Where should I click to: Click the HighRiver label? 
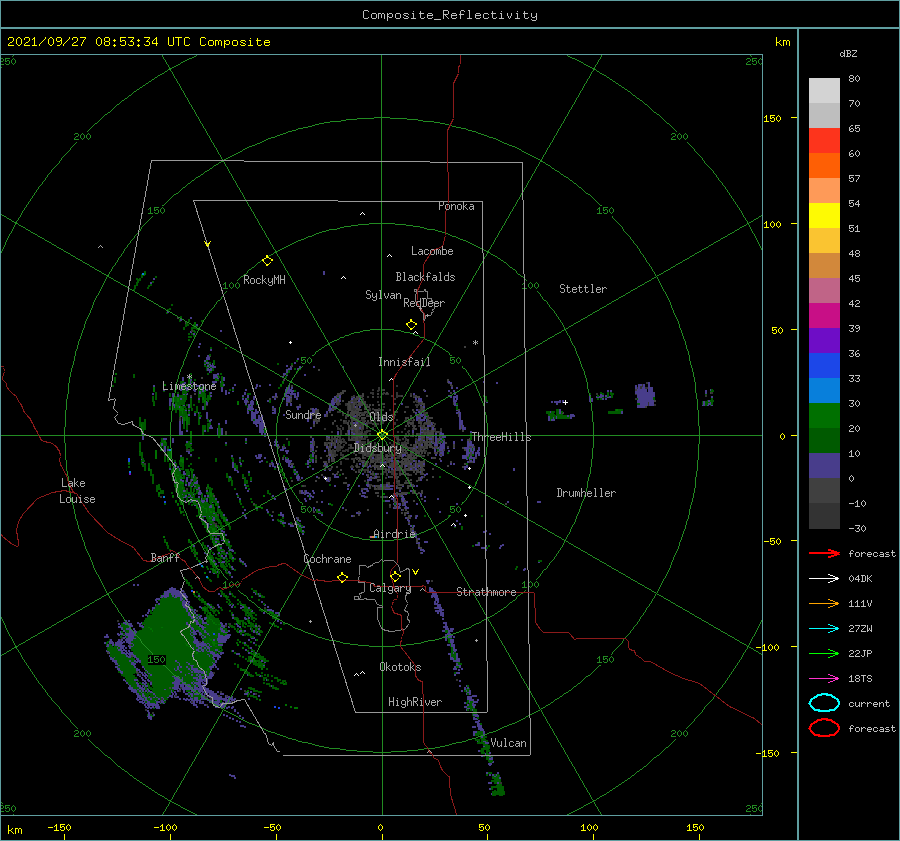415,702
